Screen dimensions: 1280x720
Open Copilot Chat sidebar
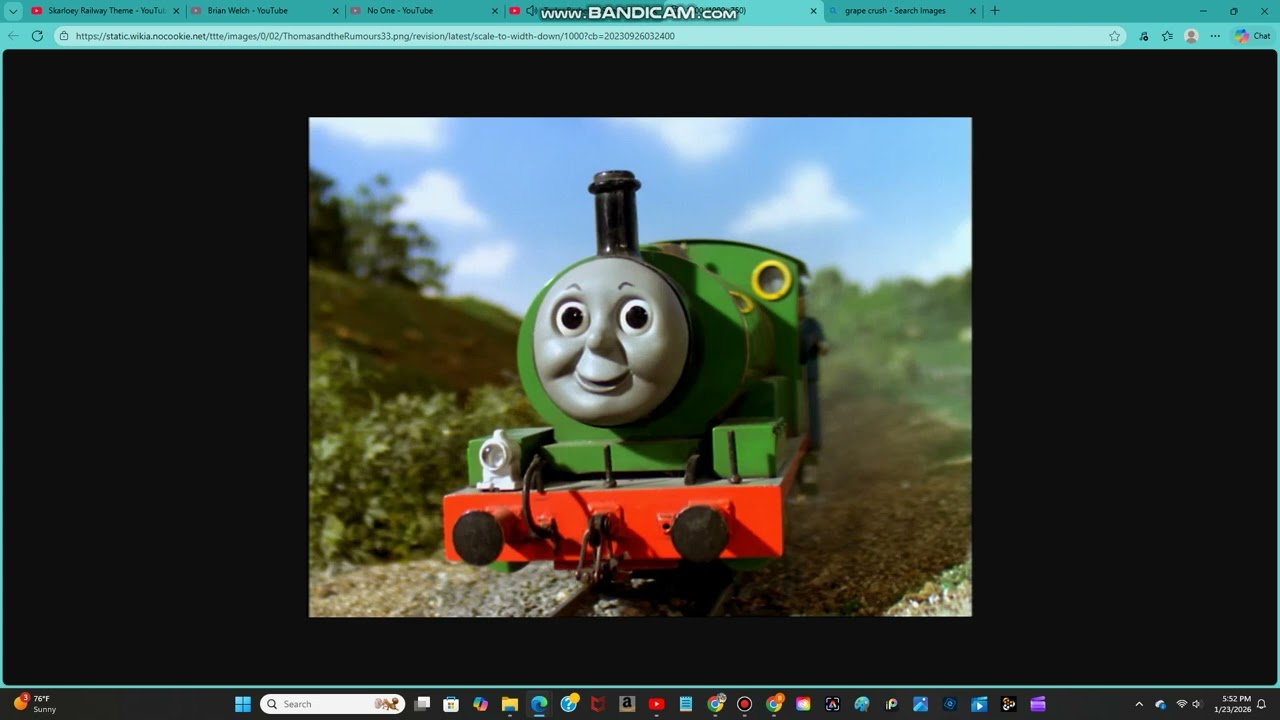coord(1252,36)
